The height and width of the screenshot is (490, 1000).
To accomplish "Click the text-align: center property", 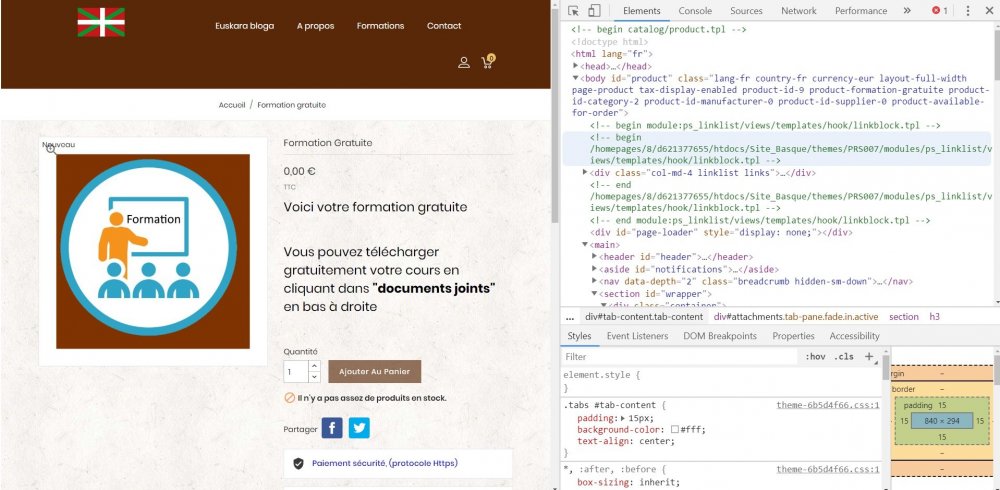I will tap(626, 441).
